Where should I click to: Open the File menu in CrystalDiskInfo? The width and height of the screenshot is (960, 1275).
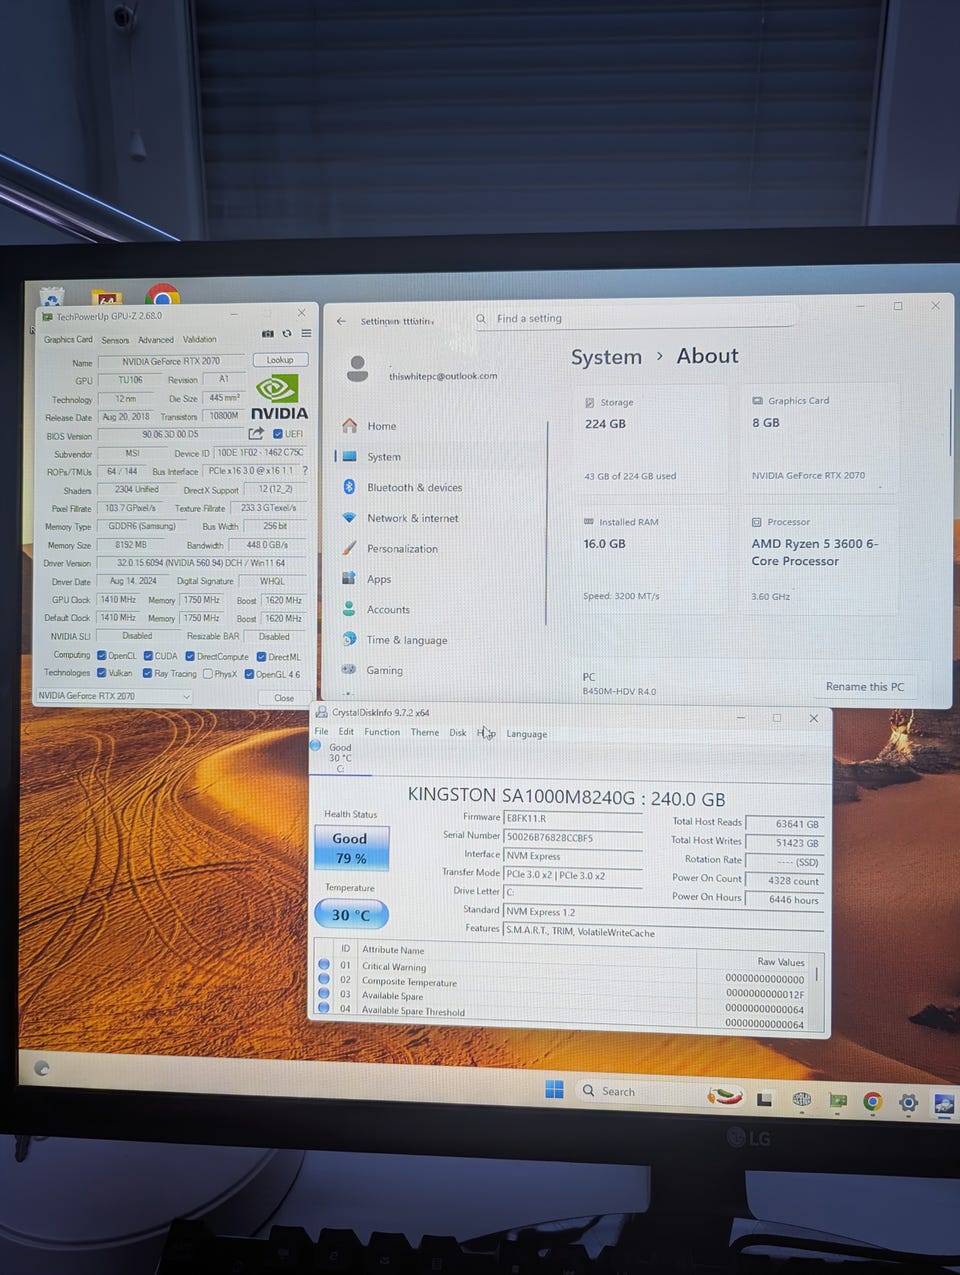(321, 731)
